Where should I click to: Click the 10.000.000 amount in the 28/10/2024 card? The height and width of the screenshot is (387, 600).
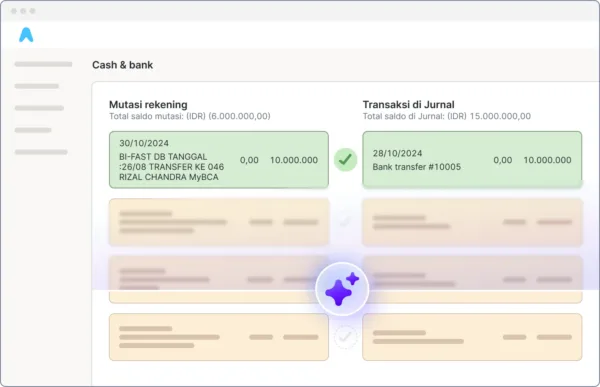[547, 160]
